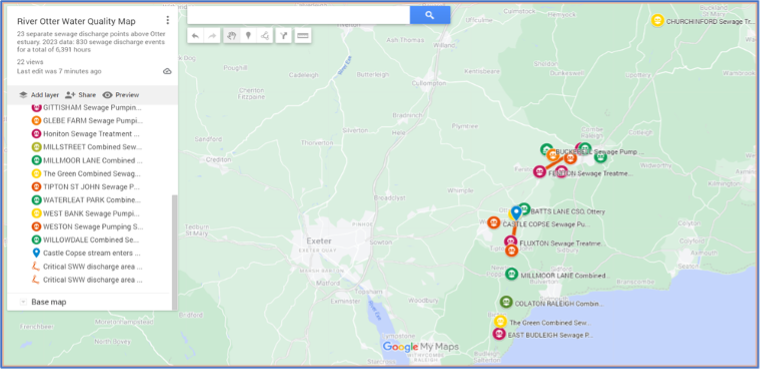Click the layer list vertical scrollbar
This screenshot has height=370, width=762.
[175, 252]
